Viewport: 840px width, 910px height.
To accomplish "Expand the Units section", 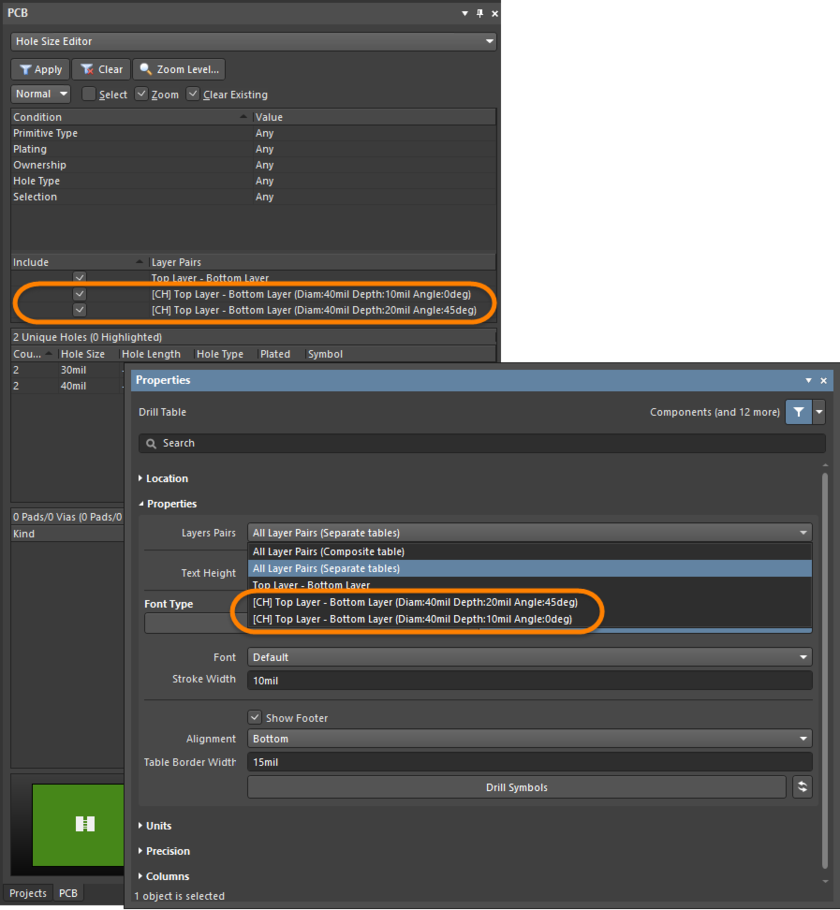I will pos(158,826).
